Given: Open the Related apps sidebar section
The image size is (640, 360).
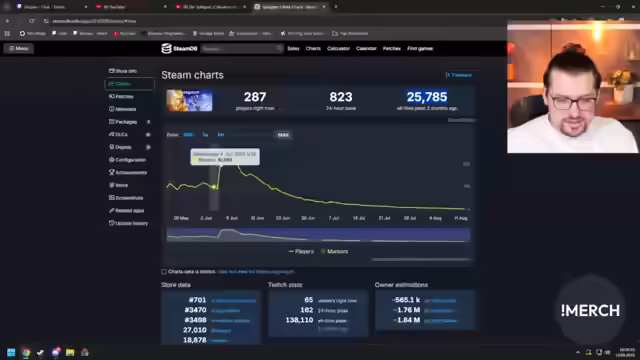Looking at the screenshot, I should coord(126,210).
